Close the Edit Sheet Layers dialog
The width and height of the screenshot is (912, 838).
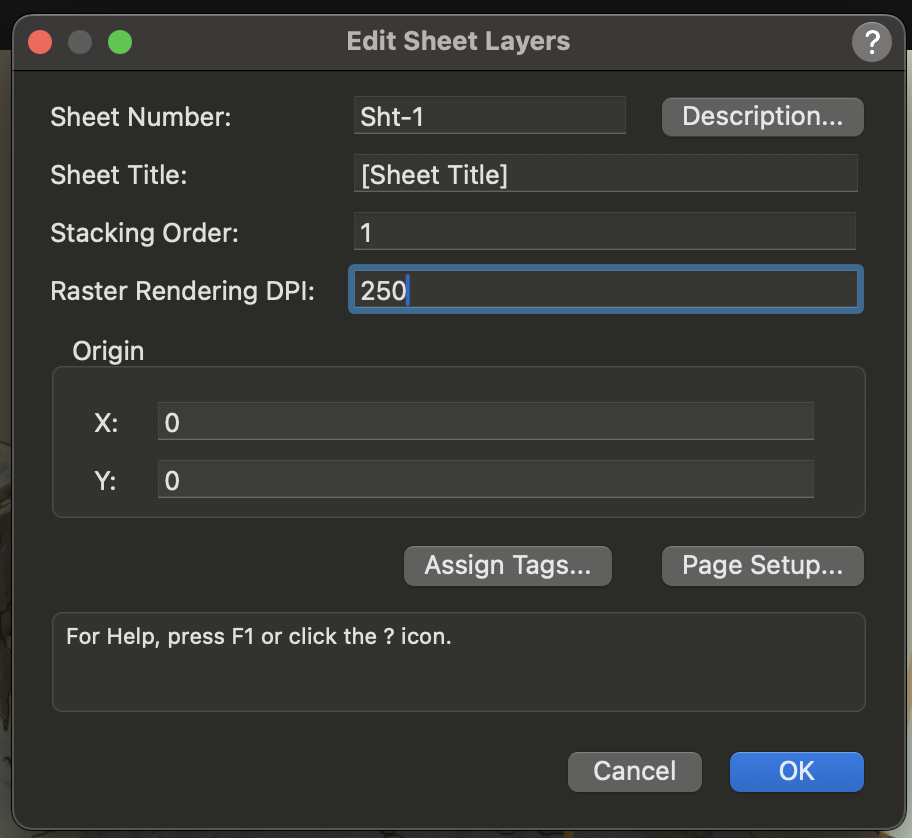(x=40, y=42)
